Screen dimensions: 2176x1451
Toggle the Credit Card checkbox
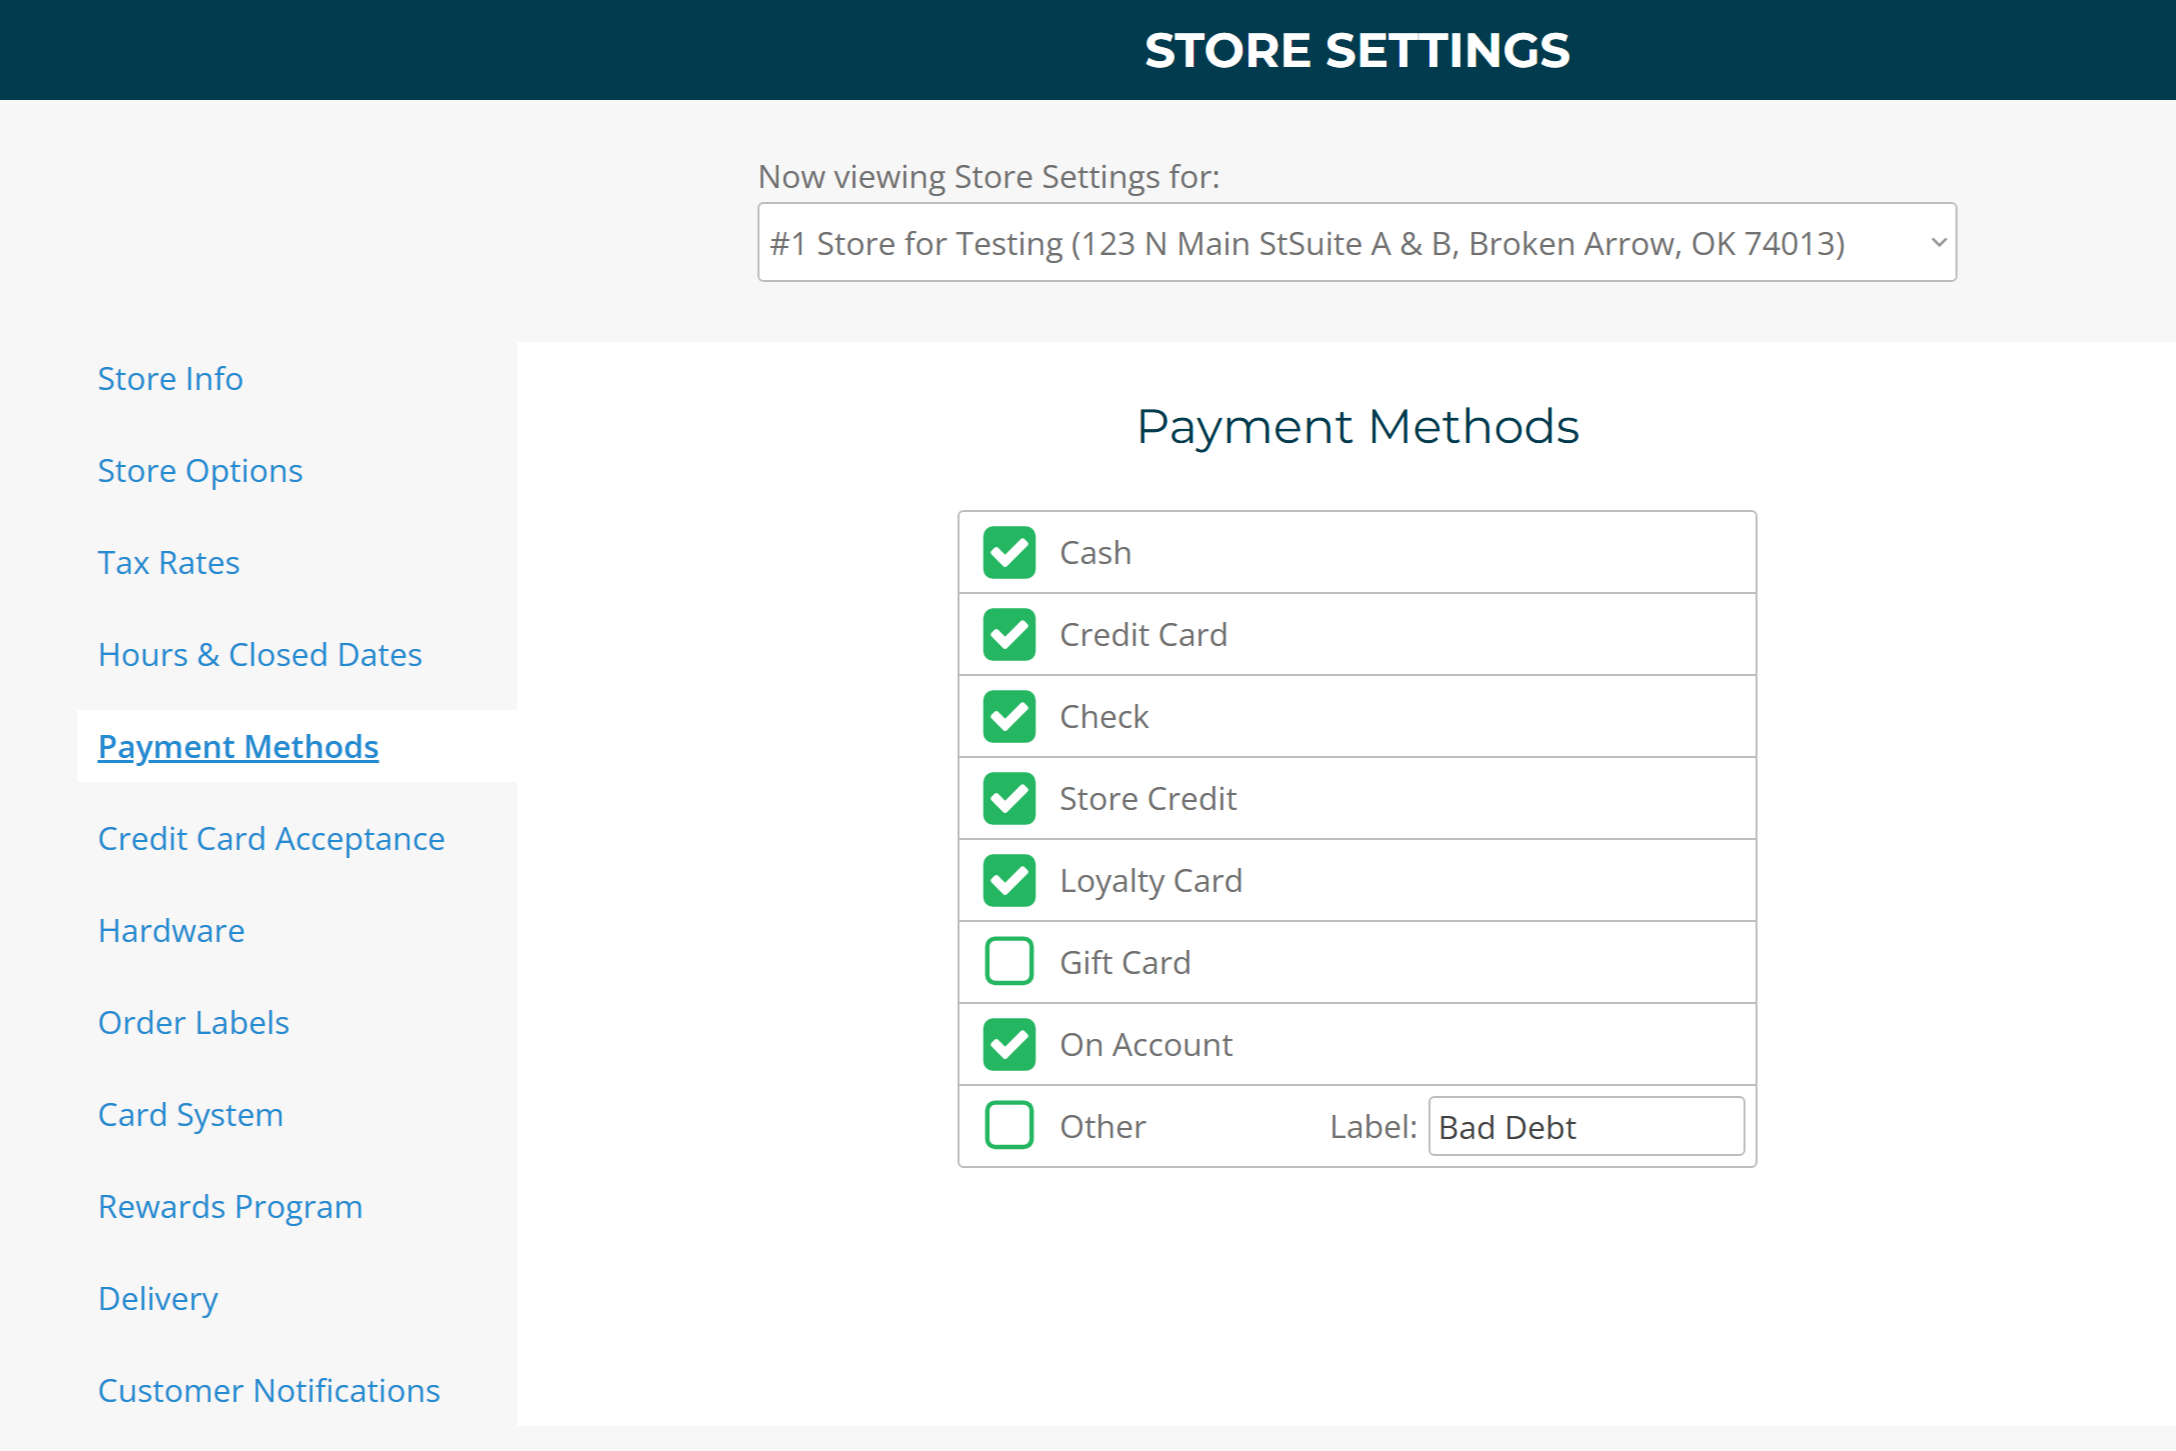pyautogui.click(x=1008, y=635)
